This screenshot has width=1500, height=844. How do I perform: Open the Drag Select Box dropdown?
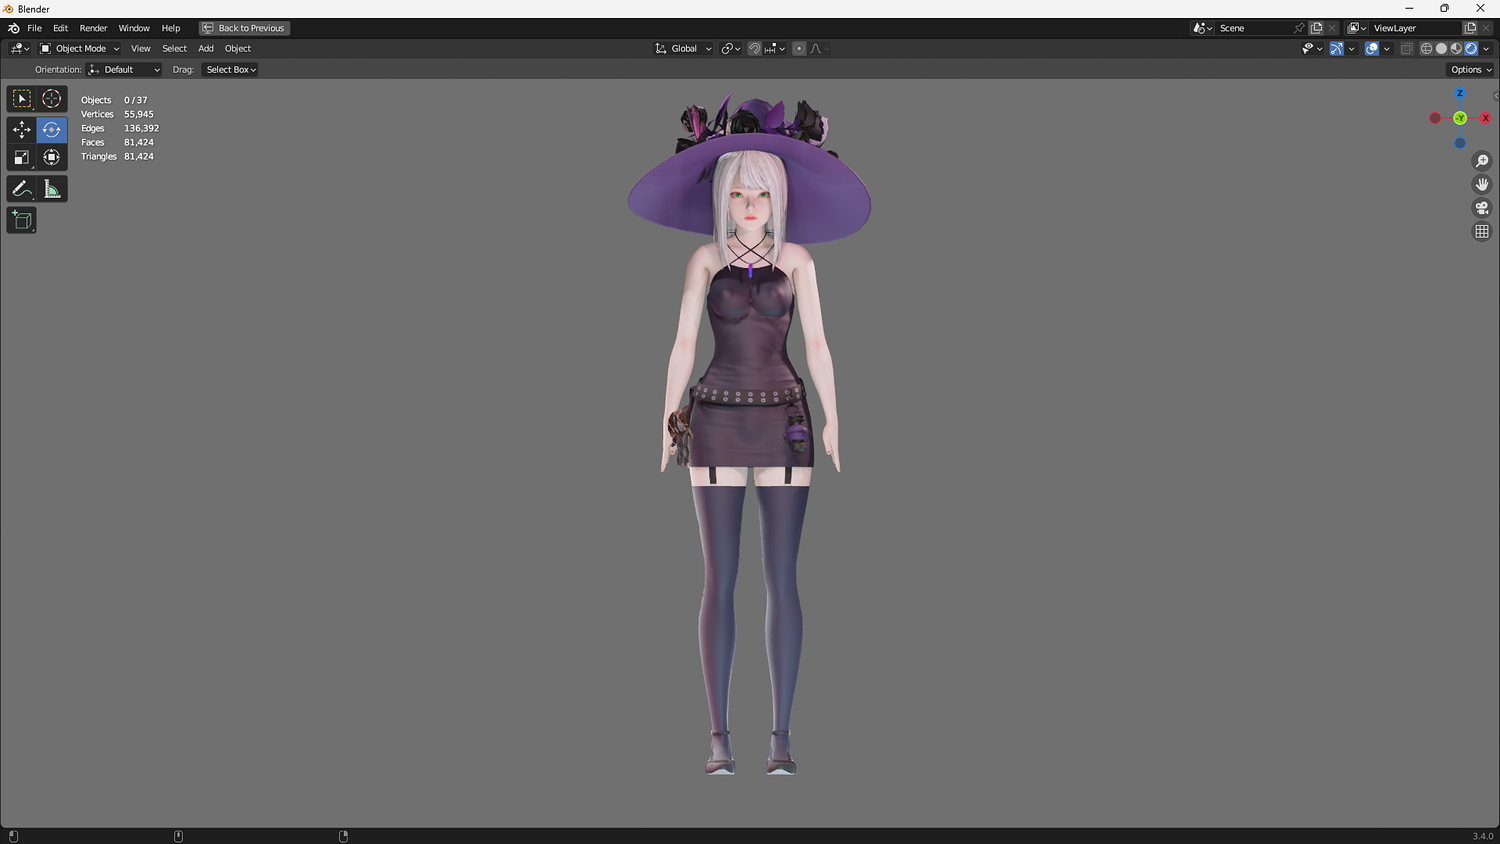coord(231,70)
